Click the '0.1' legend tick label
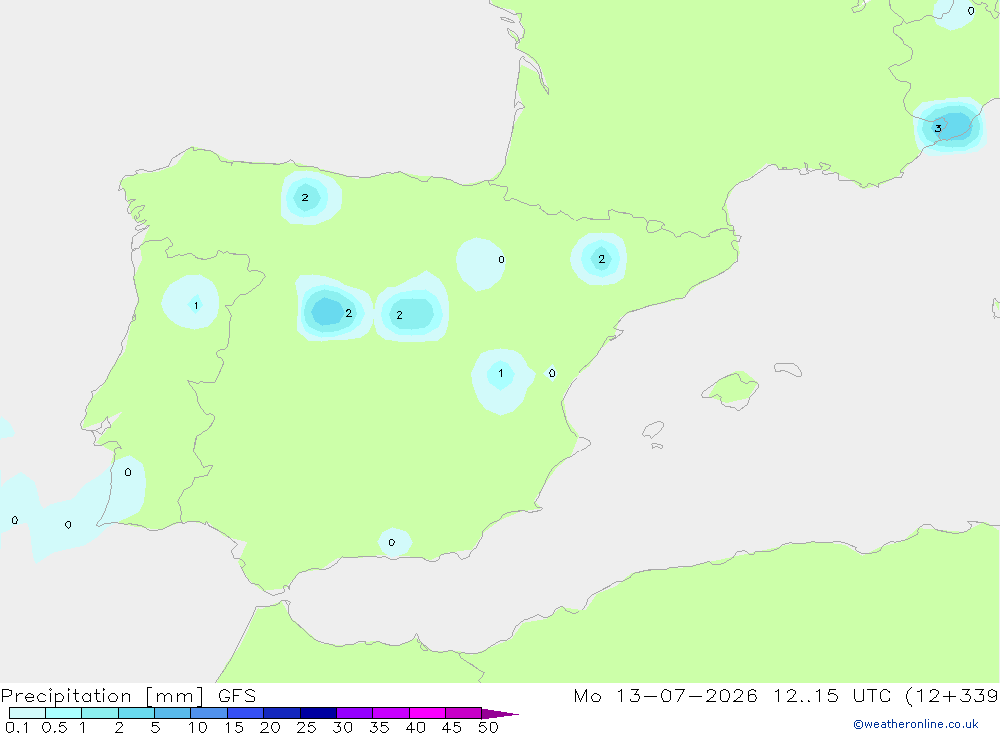The width and height of the screenshot is (1000, 733). [x=17, y=727]
